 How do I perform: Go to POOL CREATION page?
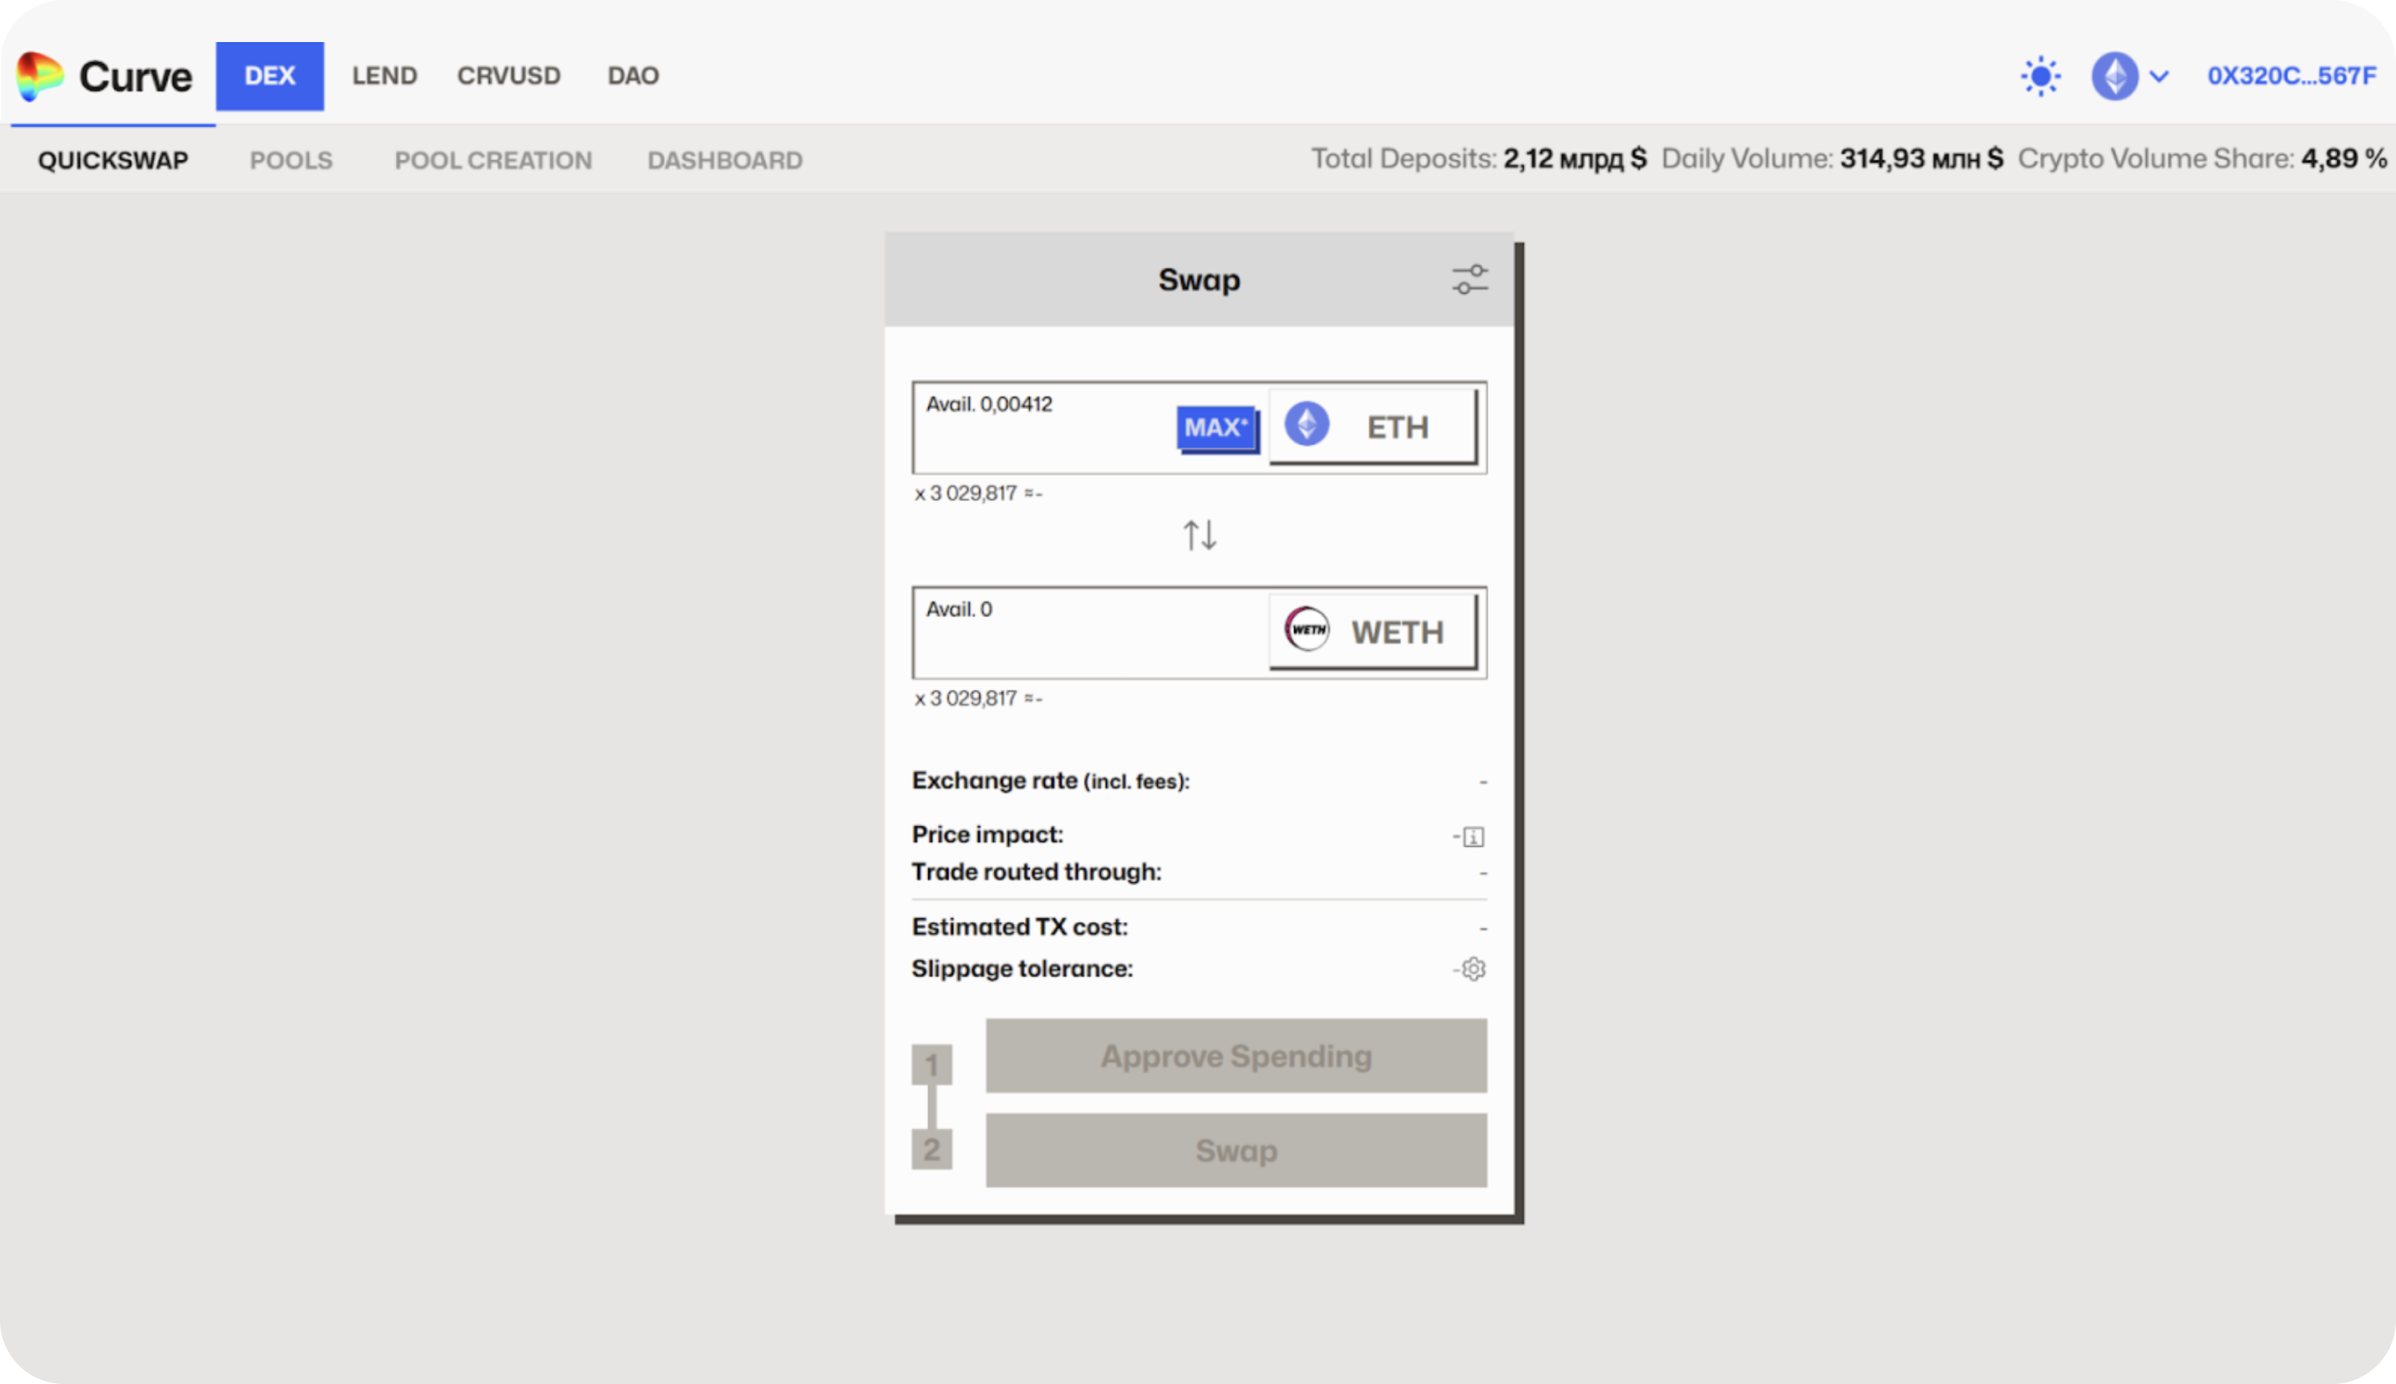493,160
